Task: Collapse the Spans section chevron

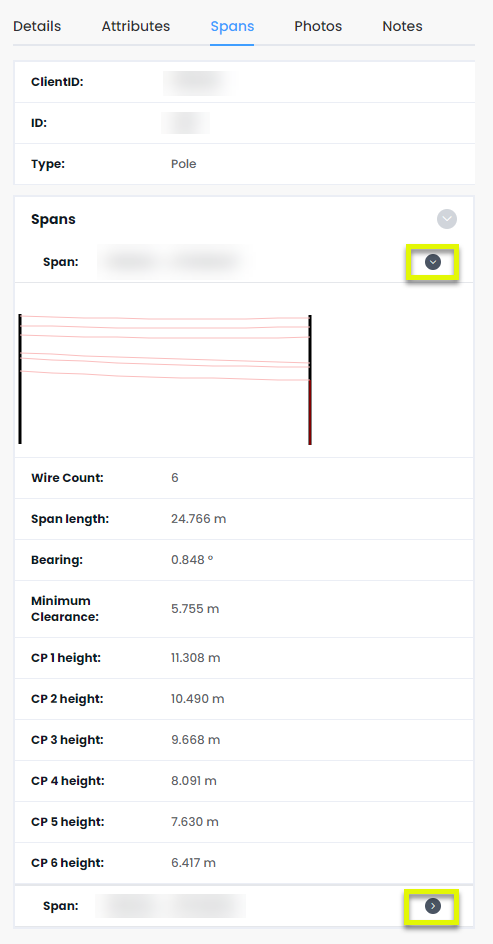Action: point(447,219)
